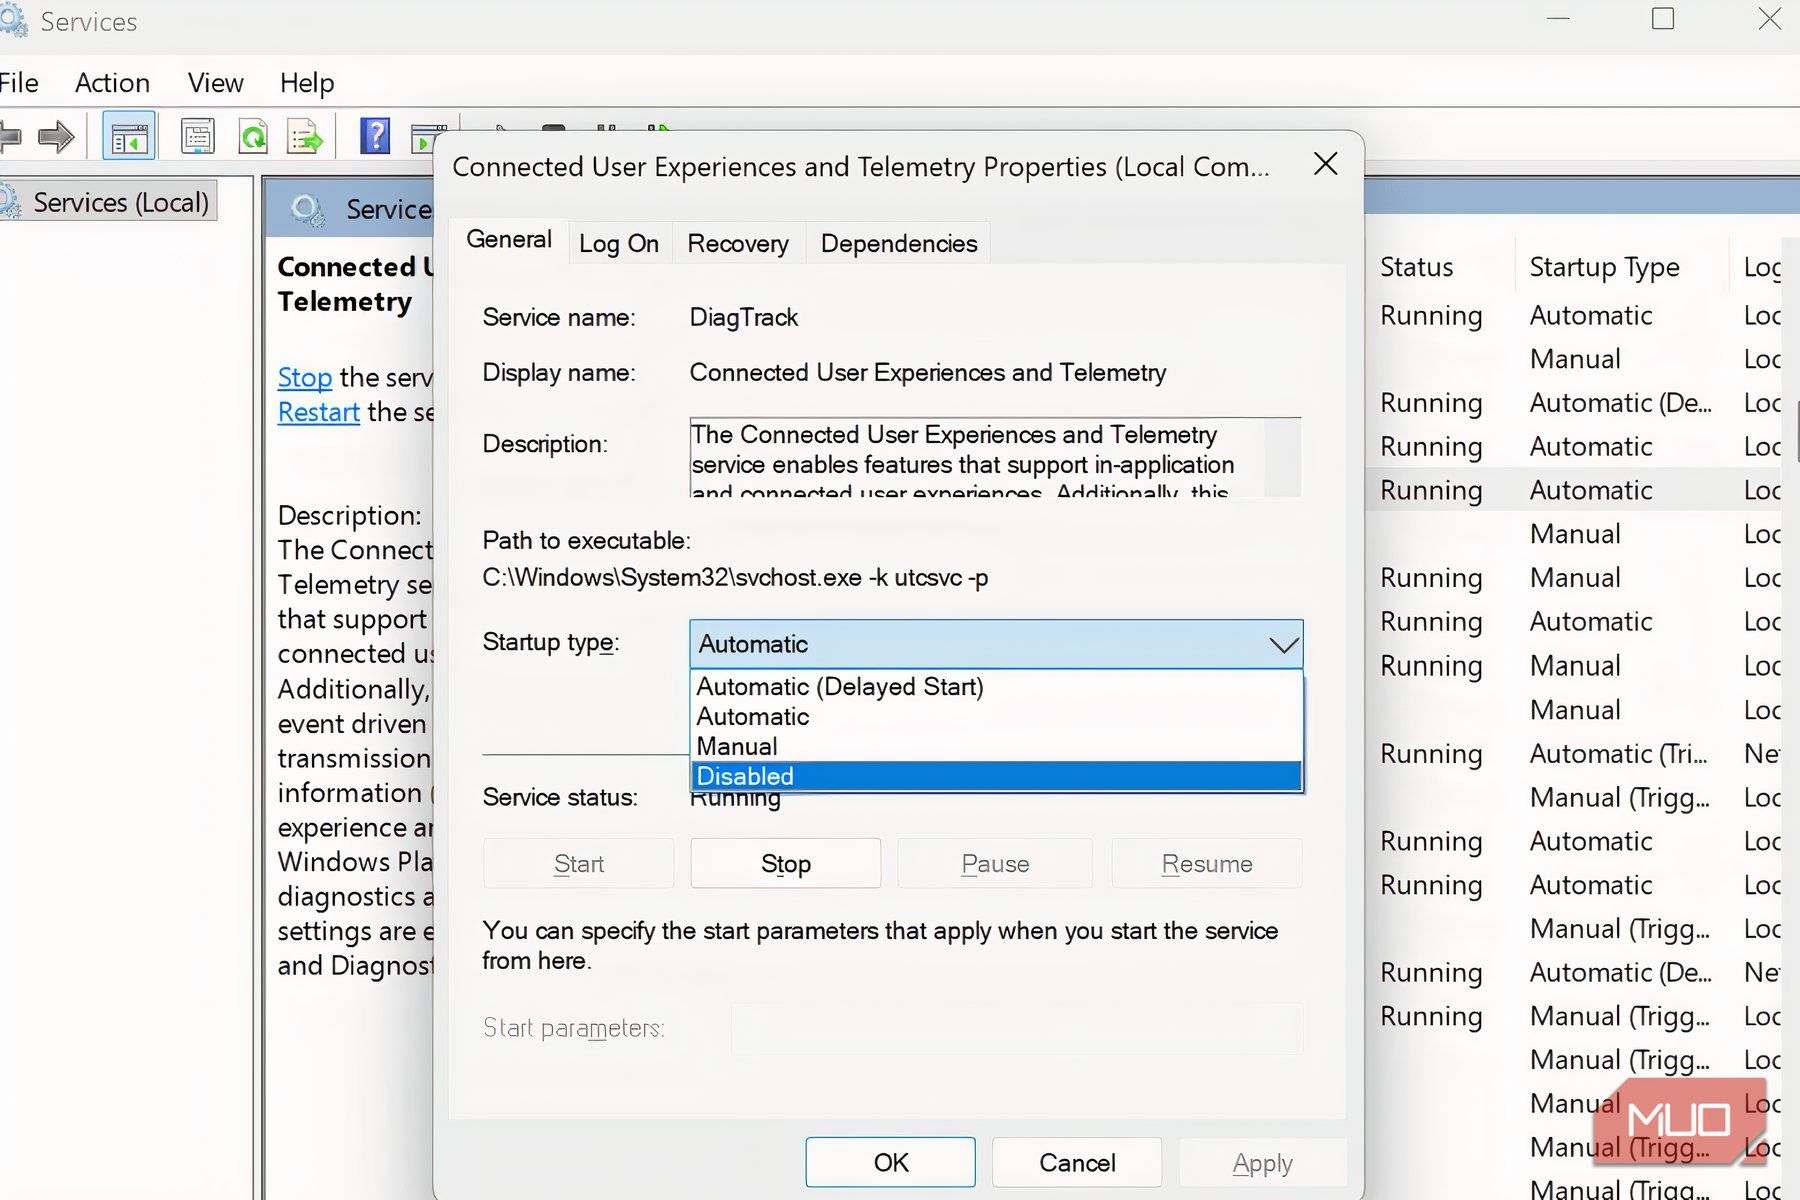
Task: Switch to the Dependencies tab
Action: point(899,243)
